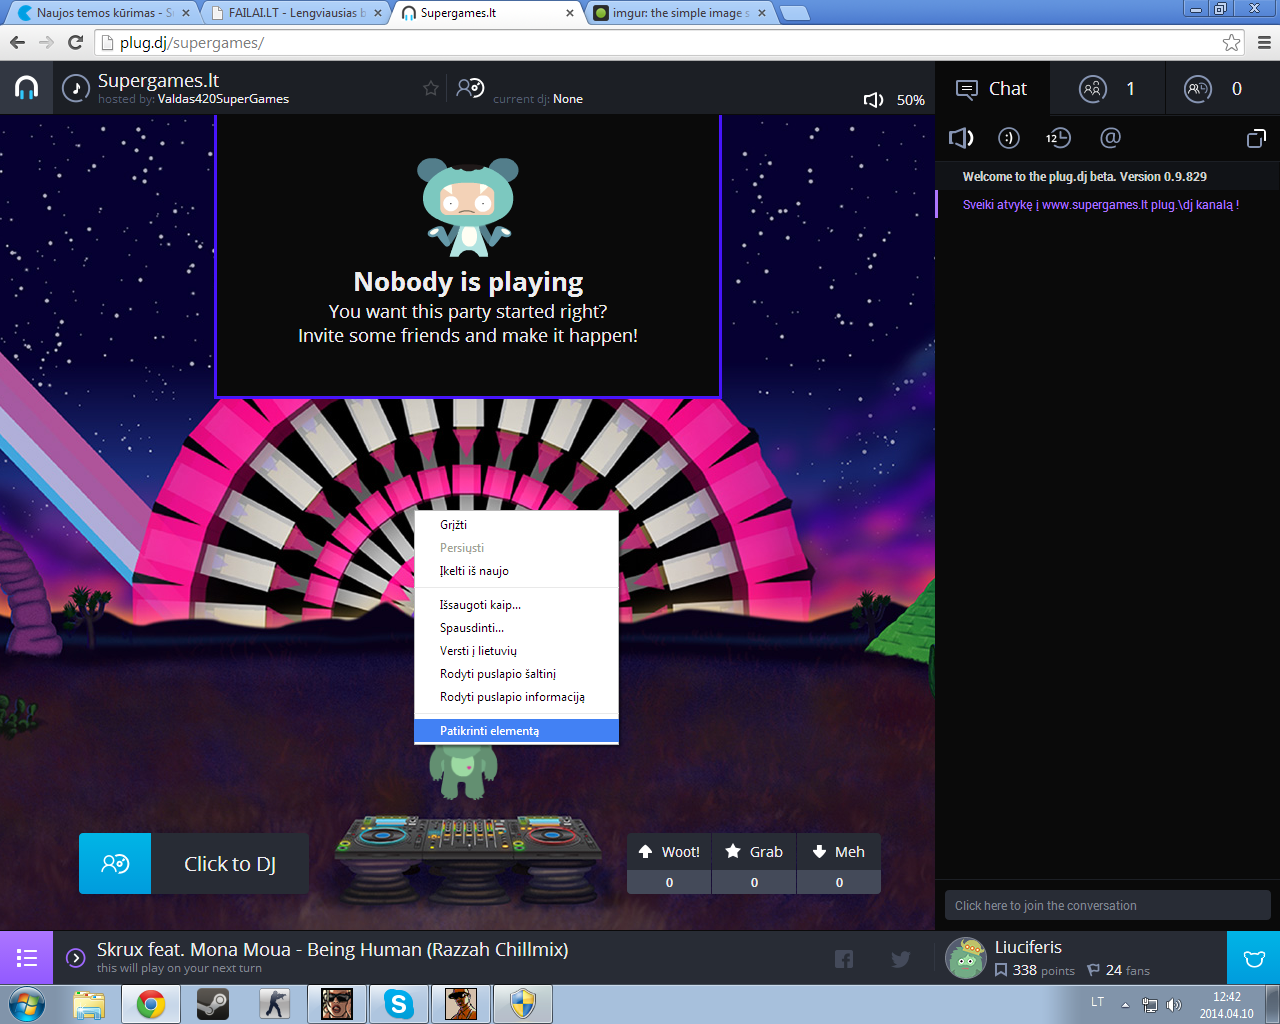
Task: Click the Woot! vote button
Action: tap(669, 852)
